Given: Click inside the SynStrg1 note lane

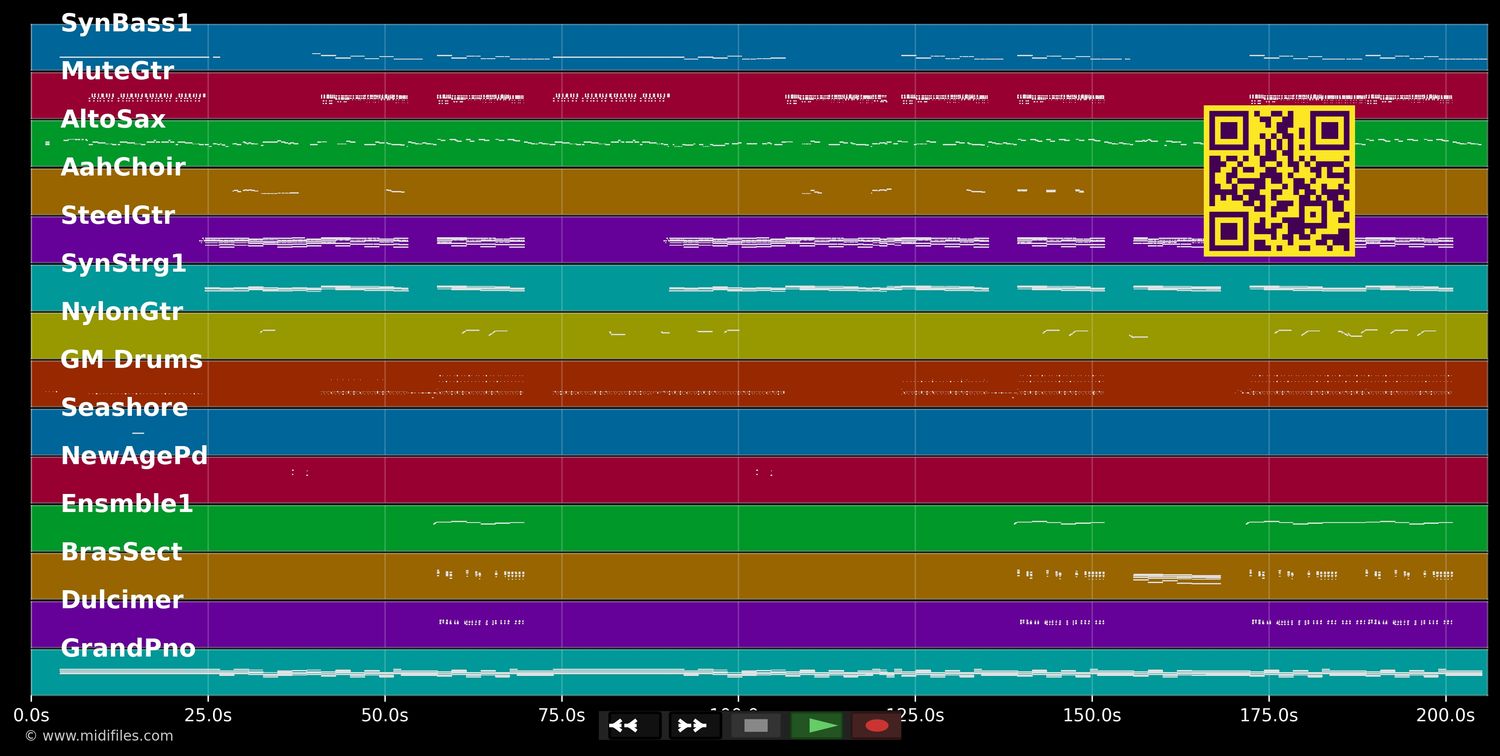Looking at the screenshot, I should pos(600,288).
